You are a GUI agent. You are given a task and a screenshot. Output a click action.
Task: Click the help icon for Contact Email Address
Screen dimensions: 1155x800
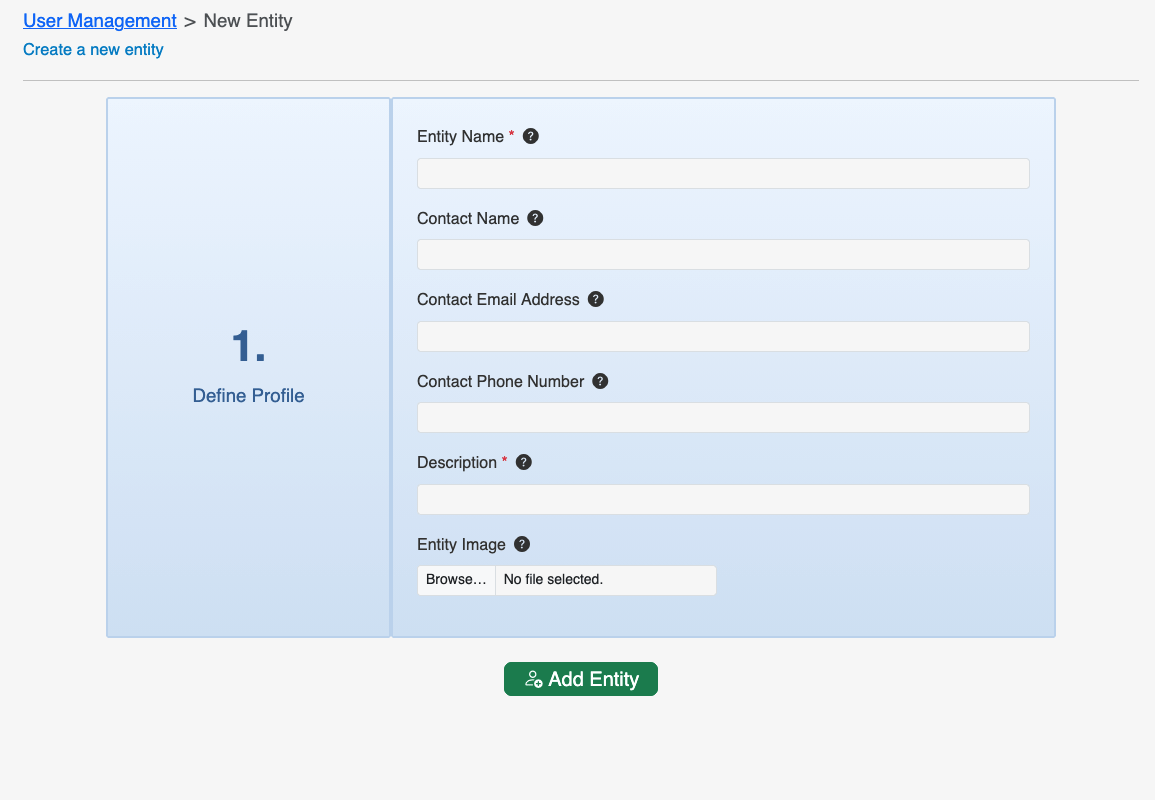596,299
